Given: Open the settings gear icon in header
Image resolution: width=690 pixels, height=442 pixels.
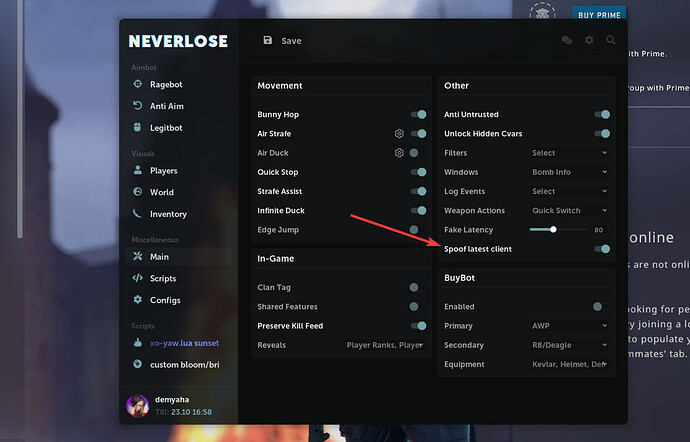Looking at the screenshot, I should click(589, 41).
